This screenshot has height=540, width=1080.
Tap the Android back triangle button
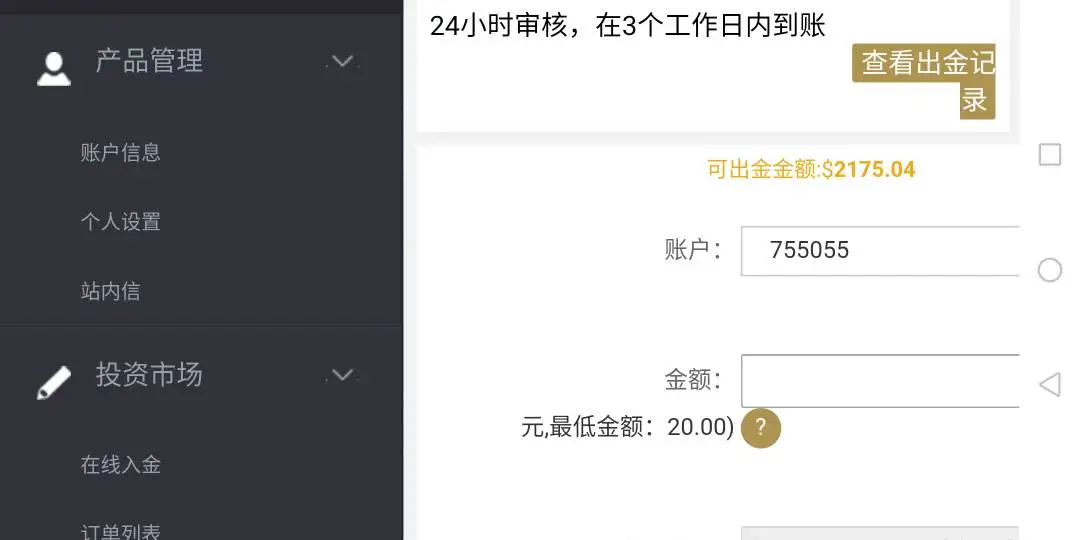point(1049,384)
